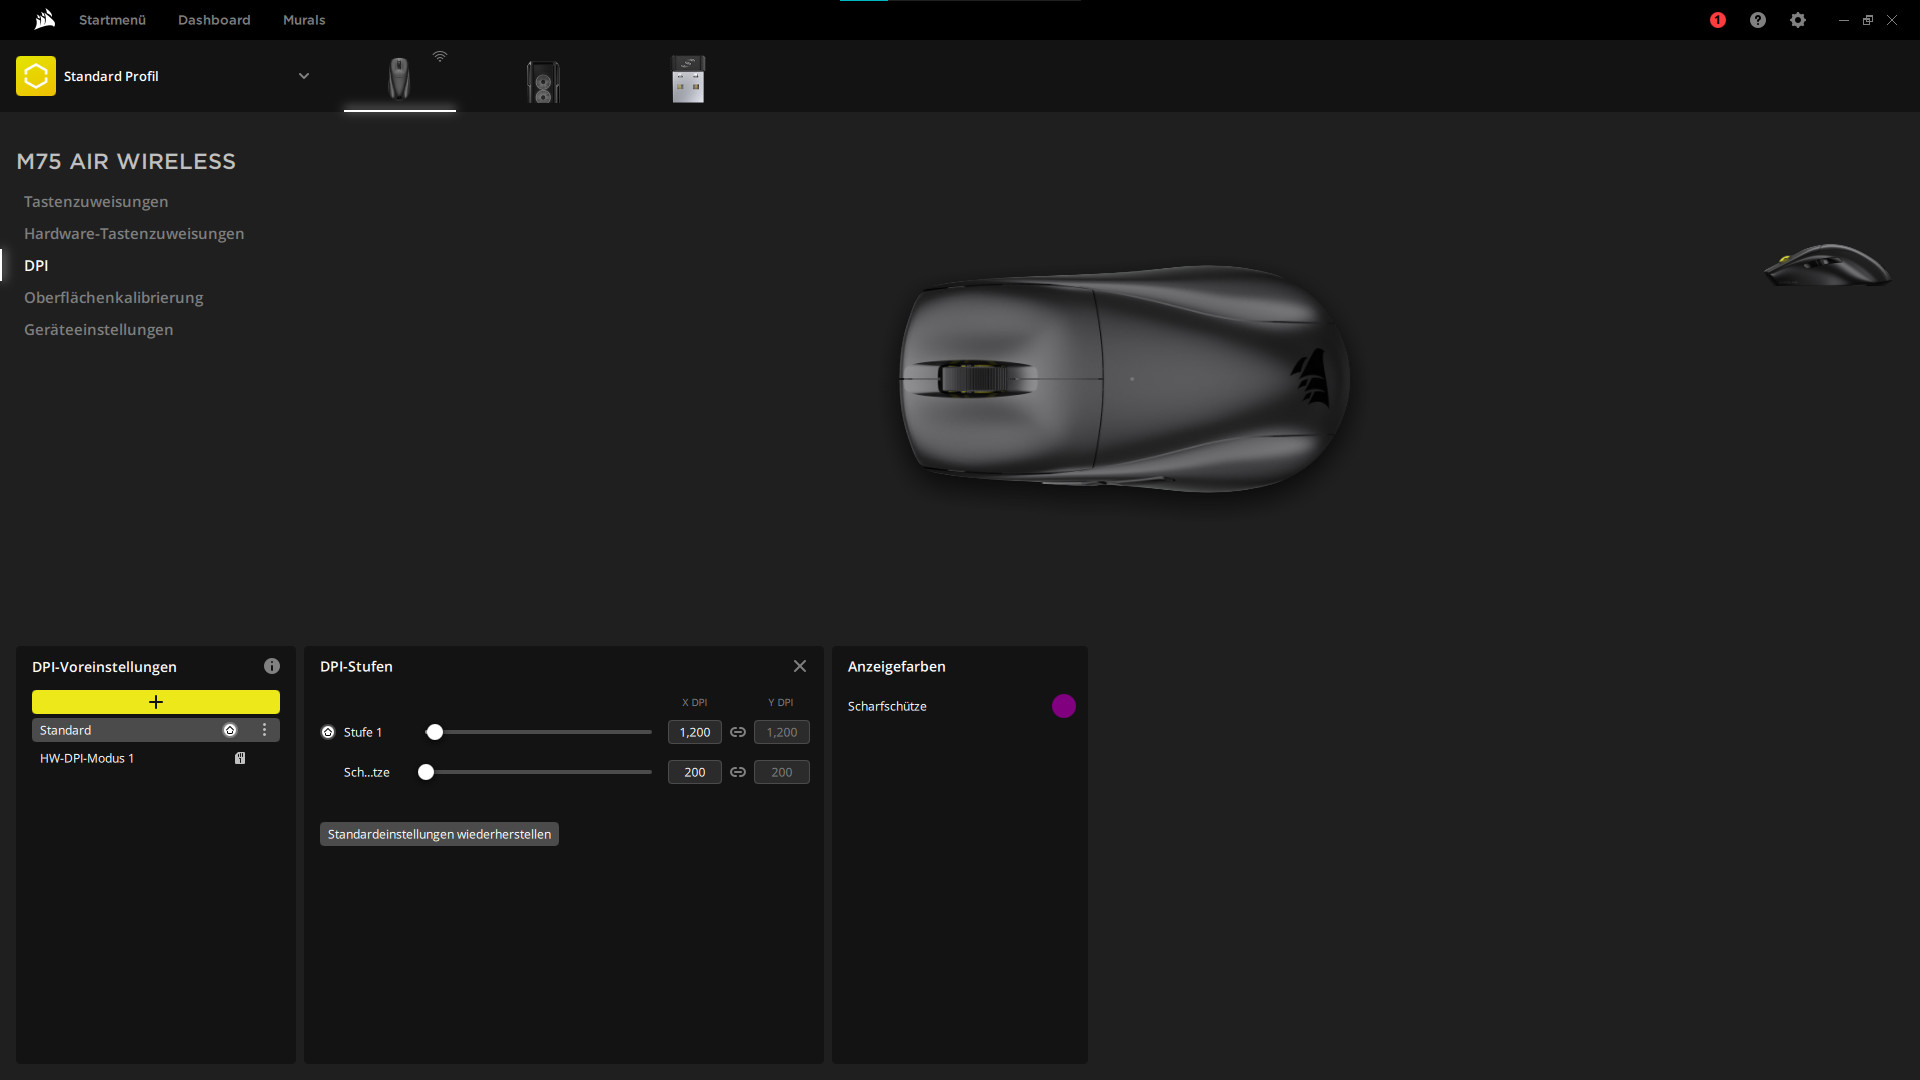The height and width of the screenshot is (1080, 1920).
Task: Open the Standard preset three-dot menu
Action: click(x=265, y=730)
